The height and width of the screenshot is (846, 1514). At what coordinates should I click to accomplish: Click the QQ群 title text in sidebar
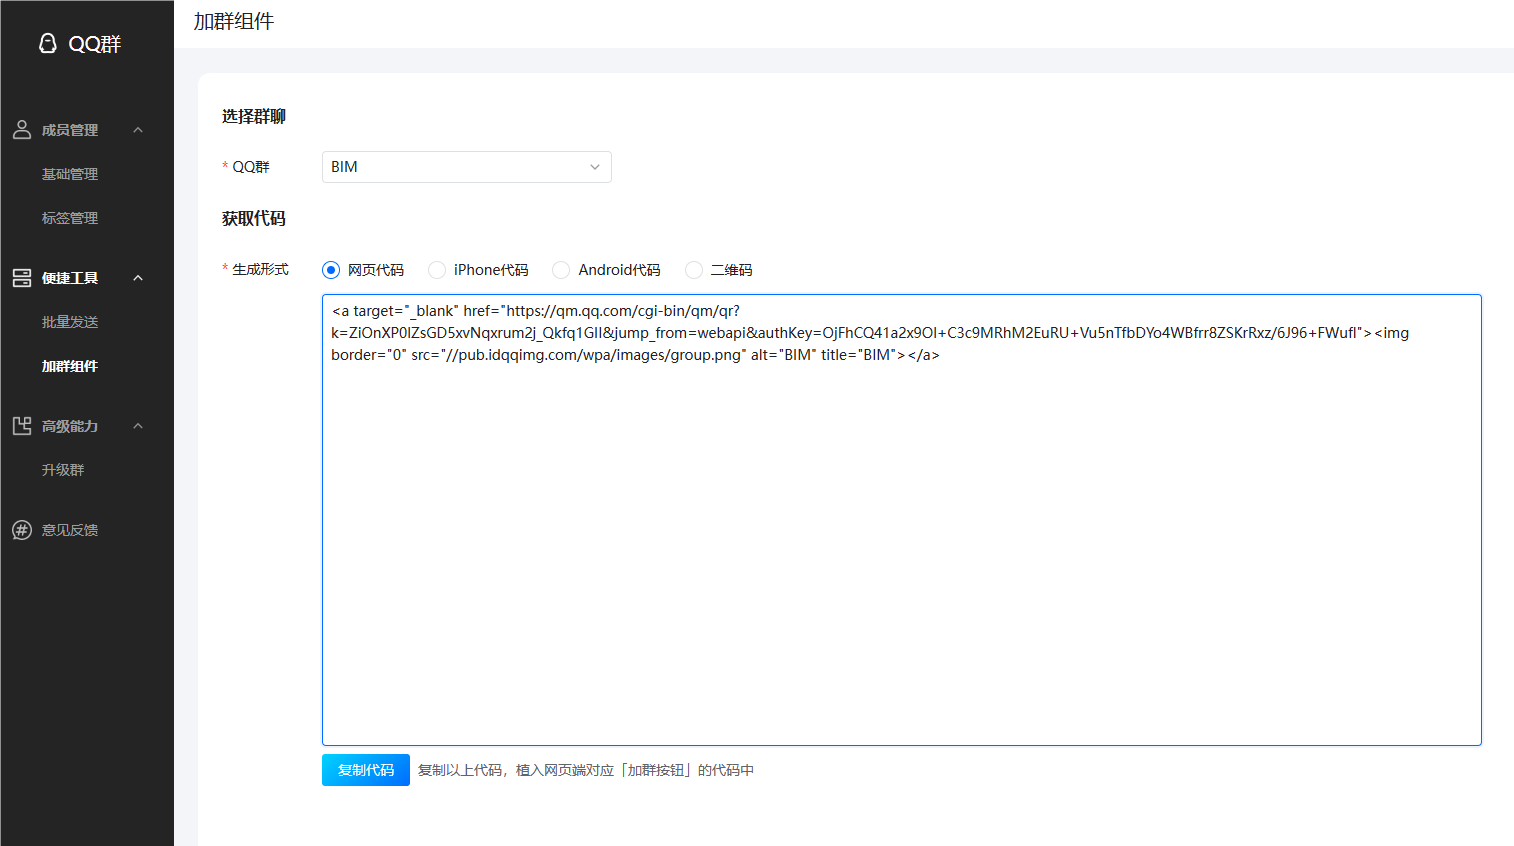point(95,44)
